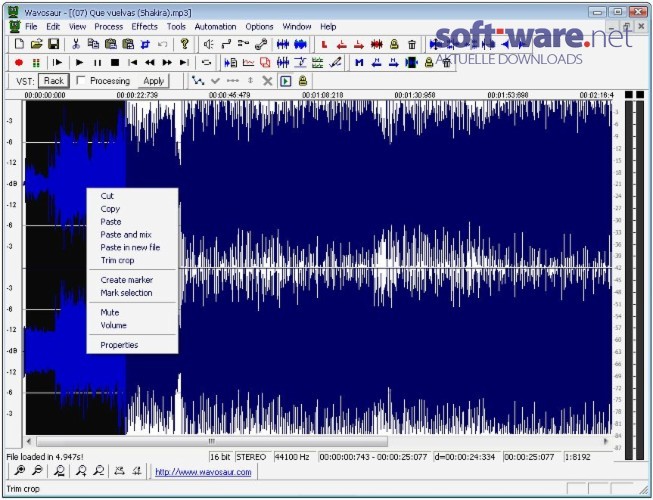Open the Effects menu

[145, 27]
